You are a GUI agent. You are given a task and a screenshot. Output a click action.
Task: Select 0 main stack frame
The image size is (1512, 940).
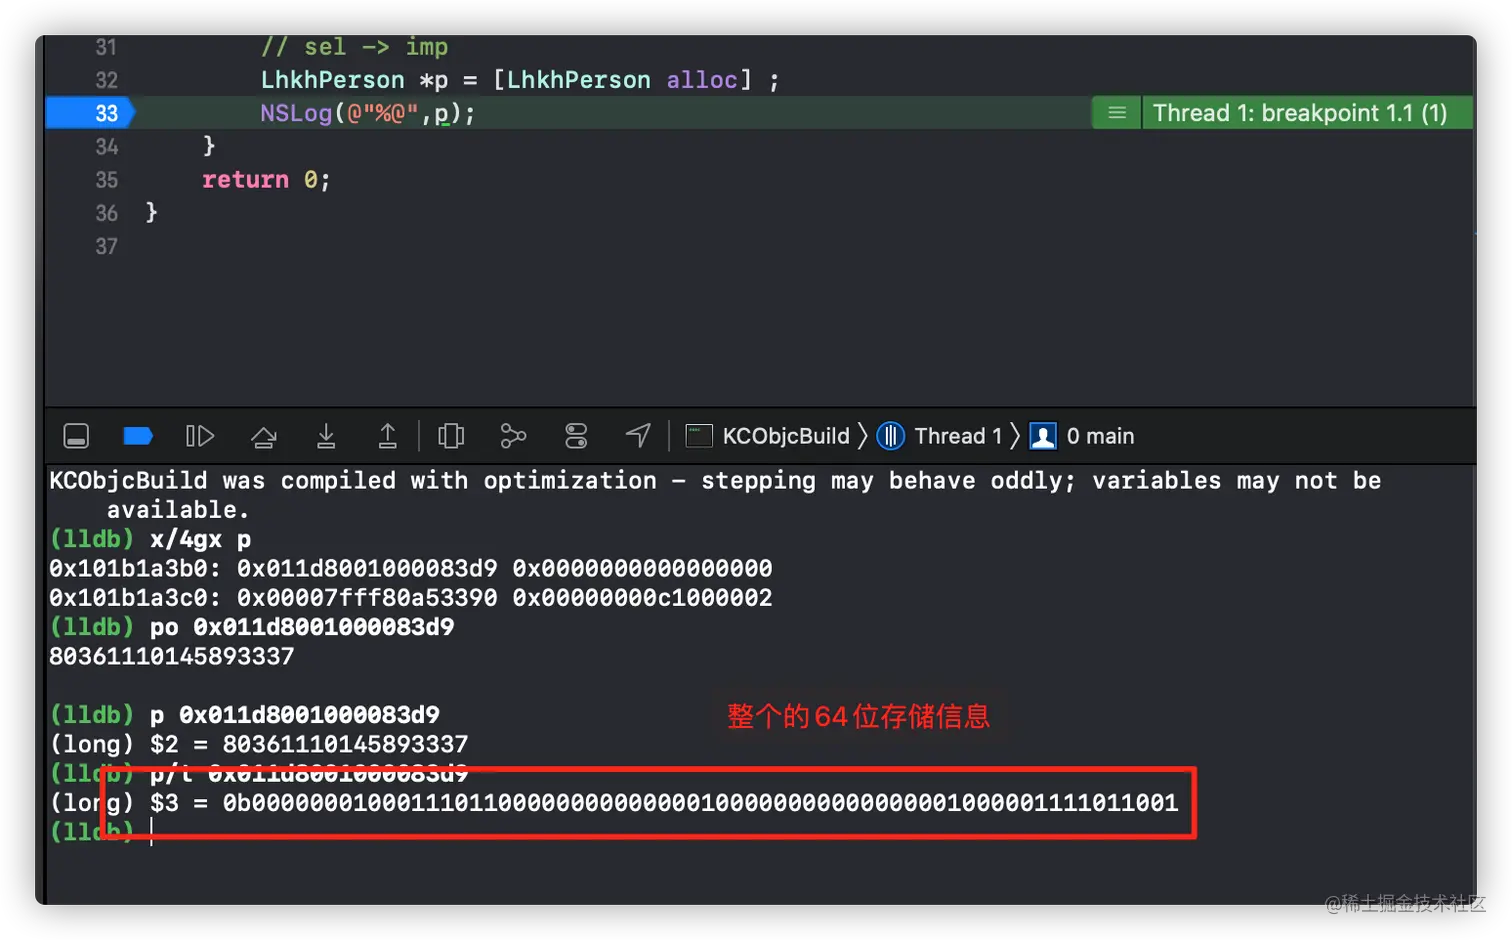1083,436
